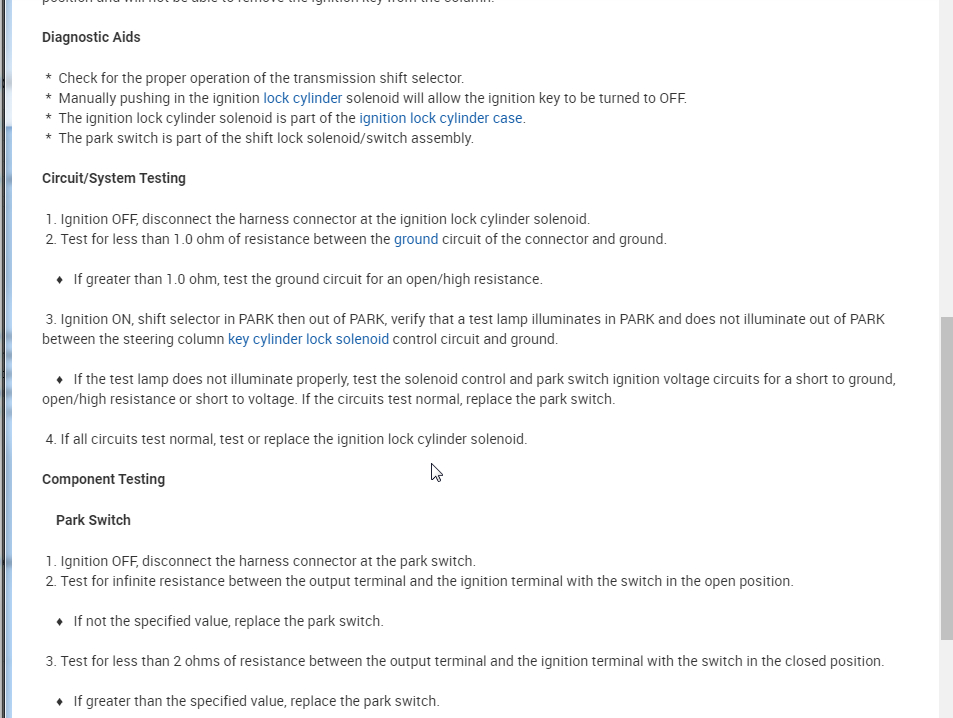Click the scrollbar track below the thumb
The image size is (953, 718).
coord(946,680)
